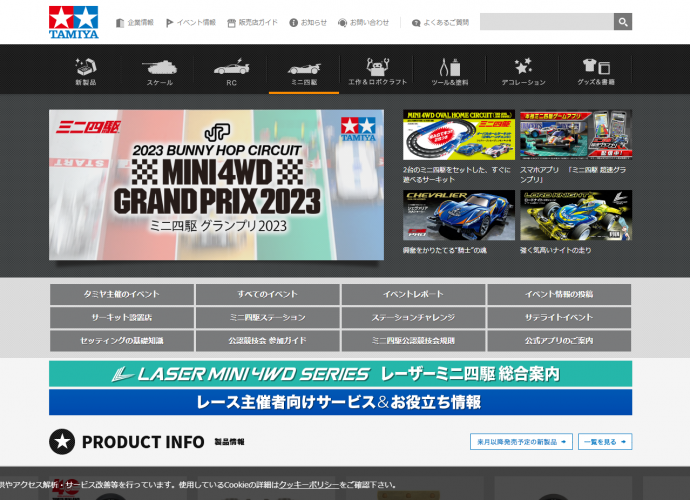The image size is (690, 500).
Task: Open 販売店ガイド shop guide link
Action: (252, 22)
